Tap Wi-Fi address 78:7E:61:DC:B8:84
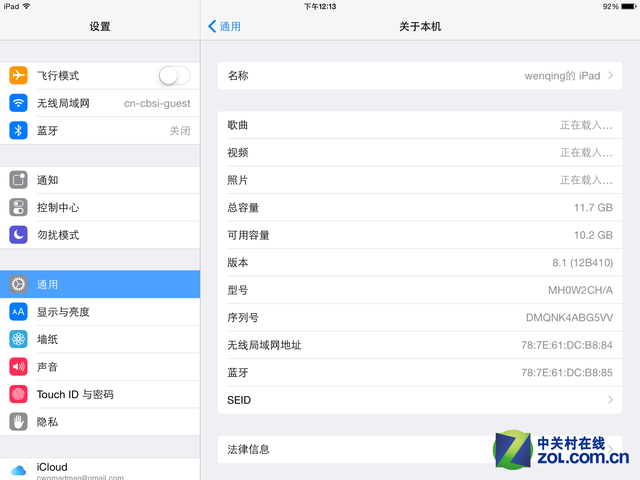 pyautogui.click(x=567, y=345)
